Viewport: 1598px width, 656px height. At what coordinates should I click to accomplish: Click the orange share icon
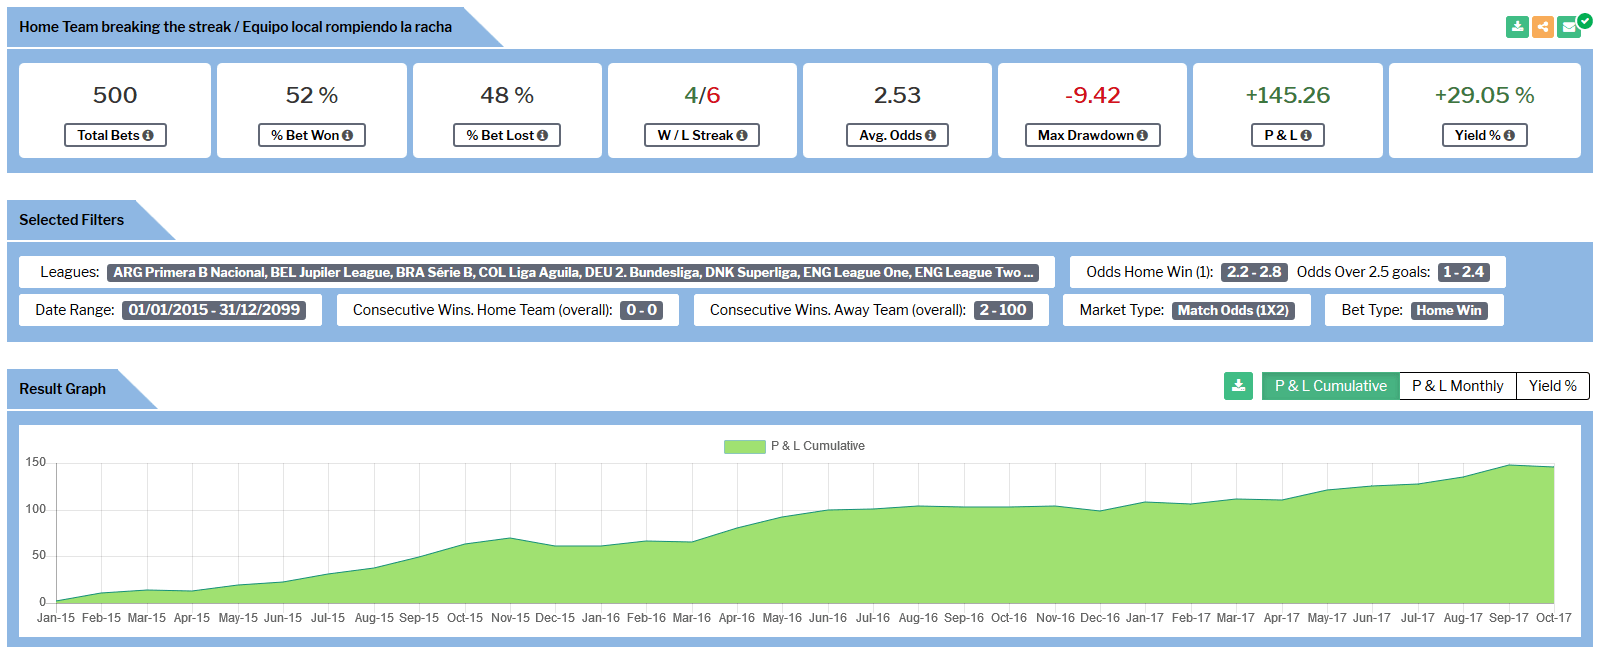click(x=1543, y=27)
